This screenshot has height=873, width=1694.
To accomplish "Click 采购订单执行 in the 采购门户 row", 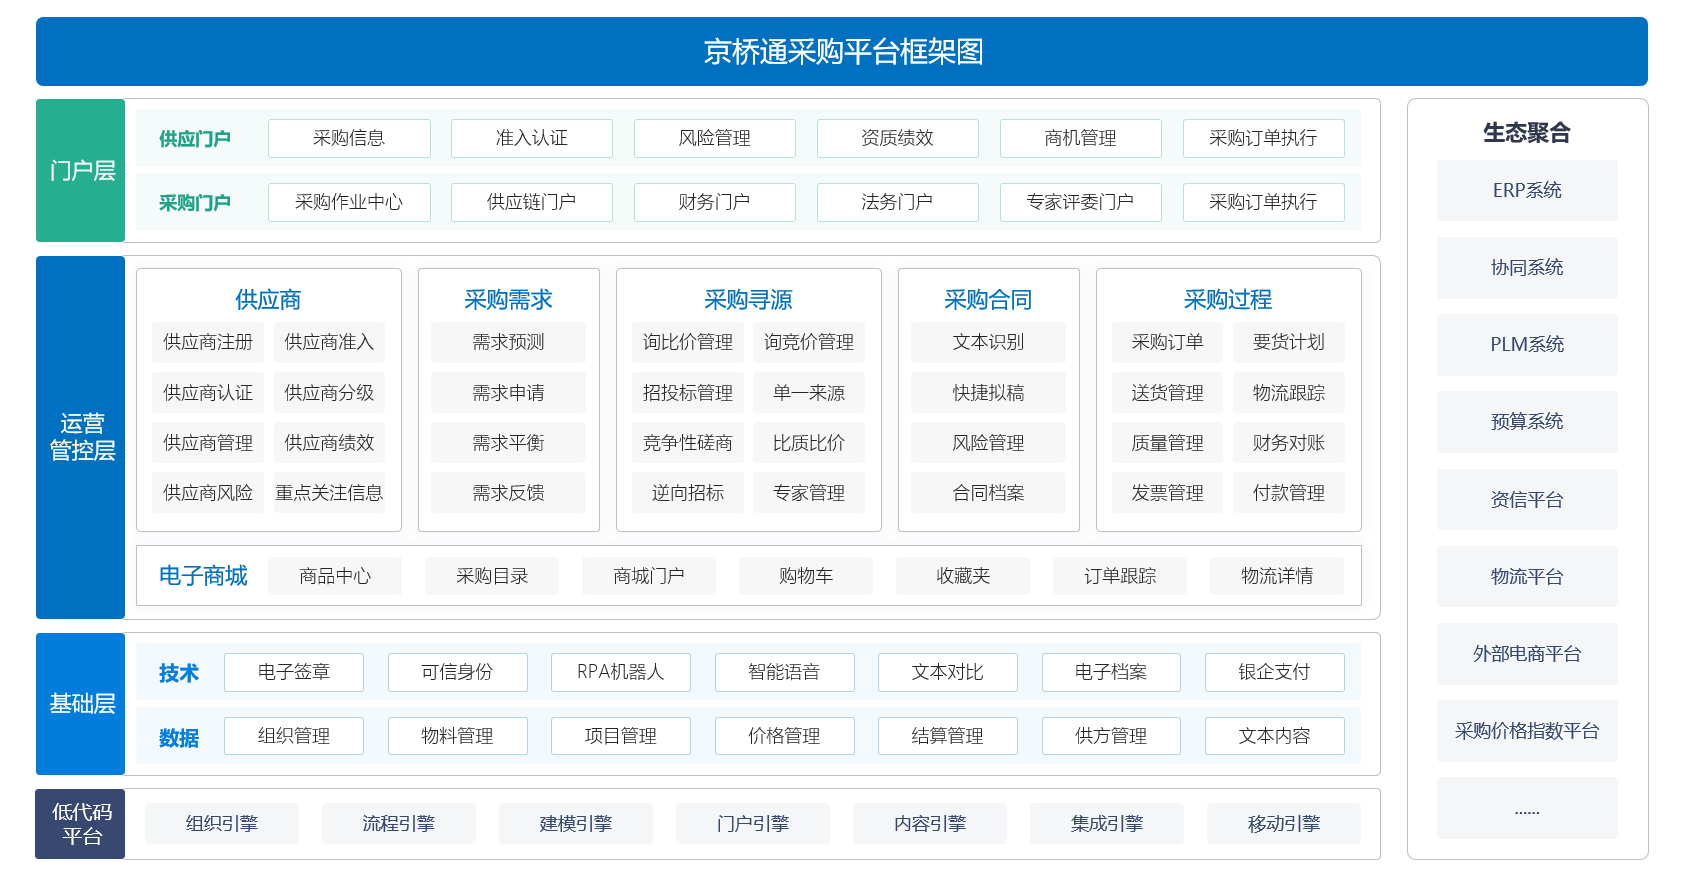I will (1264, 202).
